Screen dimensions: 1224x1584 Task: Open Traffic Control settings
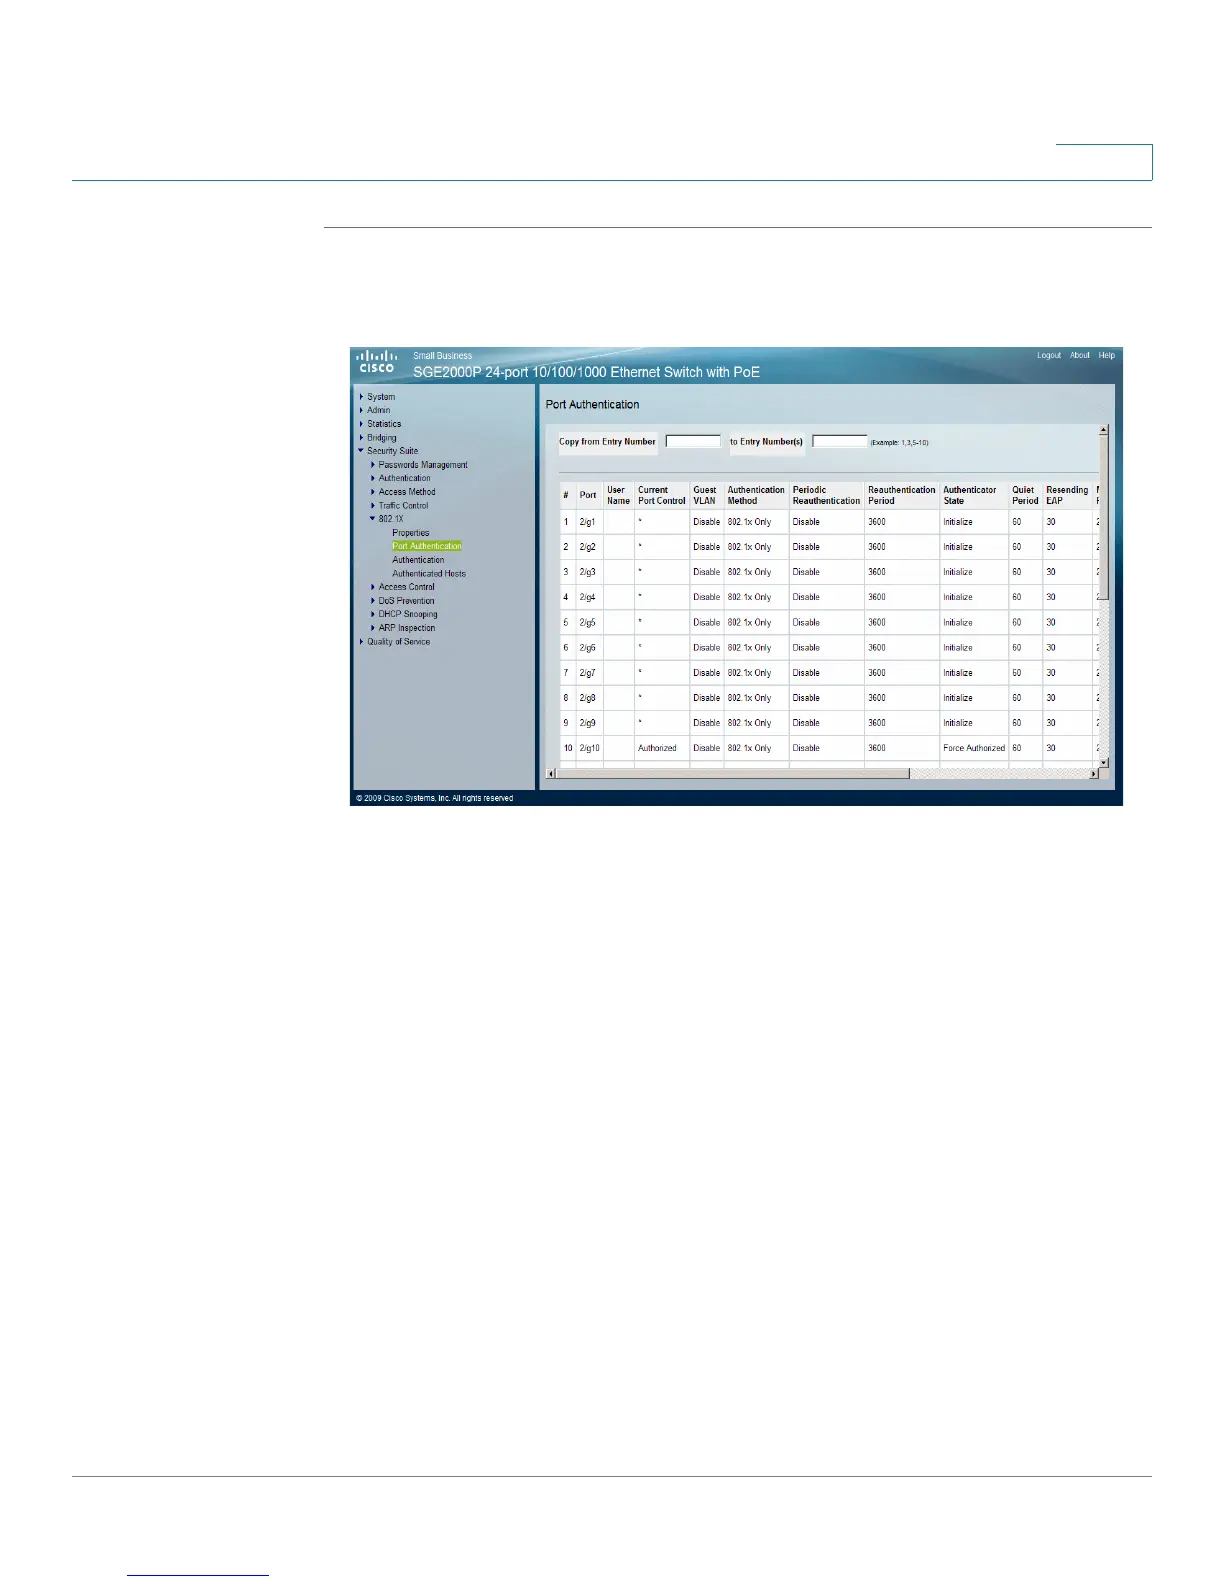tap(403, 506)
